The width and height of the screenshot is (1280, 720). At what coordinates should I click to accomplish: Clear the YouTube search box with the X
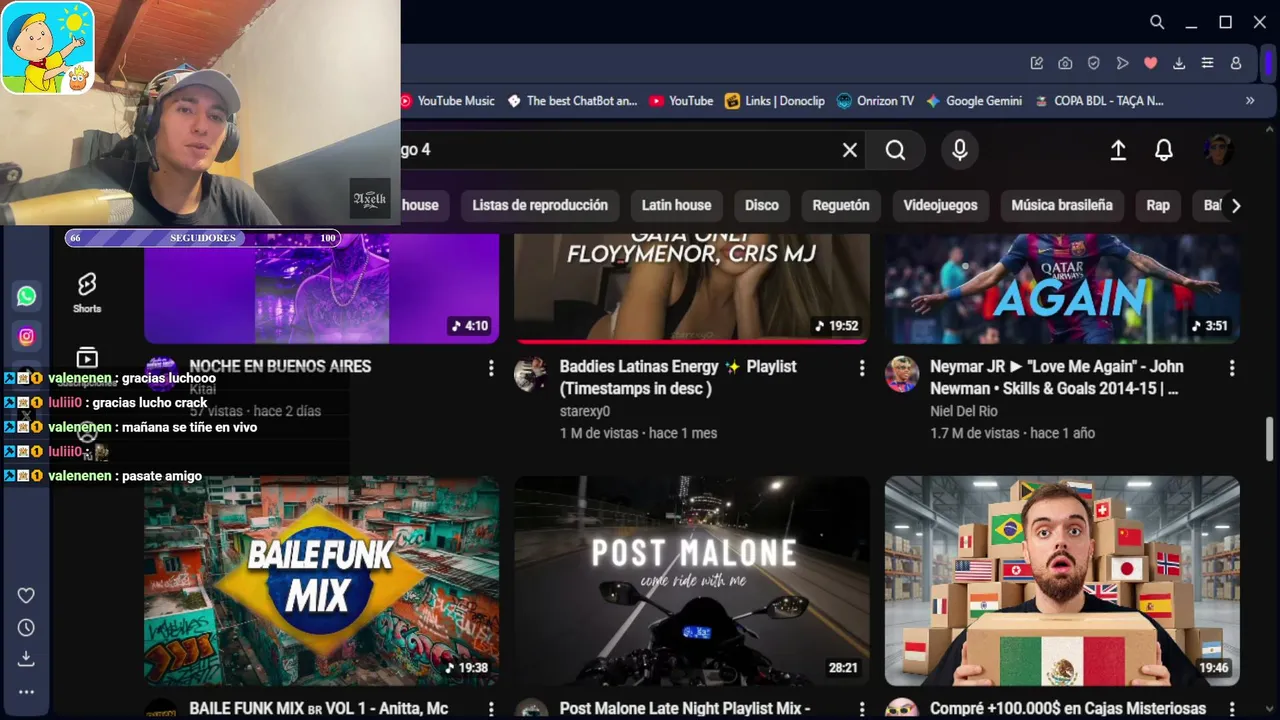[850, 150]
